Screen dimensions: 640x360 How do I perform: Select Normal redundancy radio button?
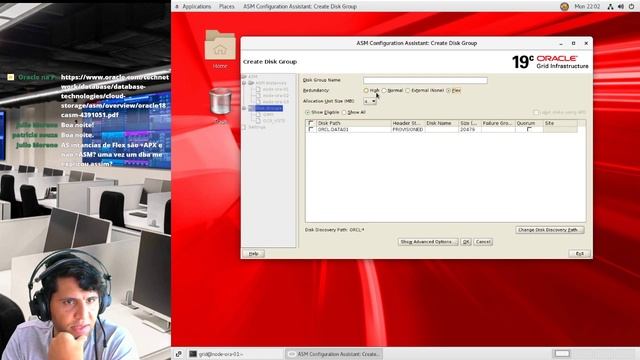(x=384, y=91)
